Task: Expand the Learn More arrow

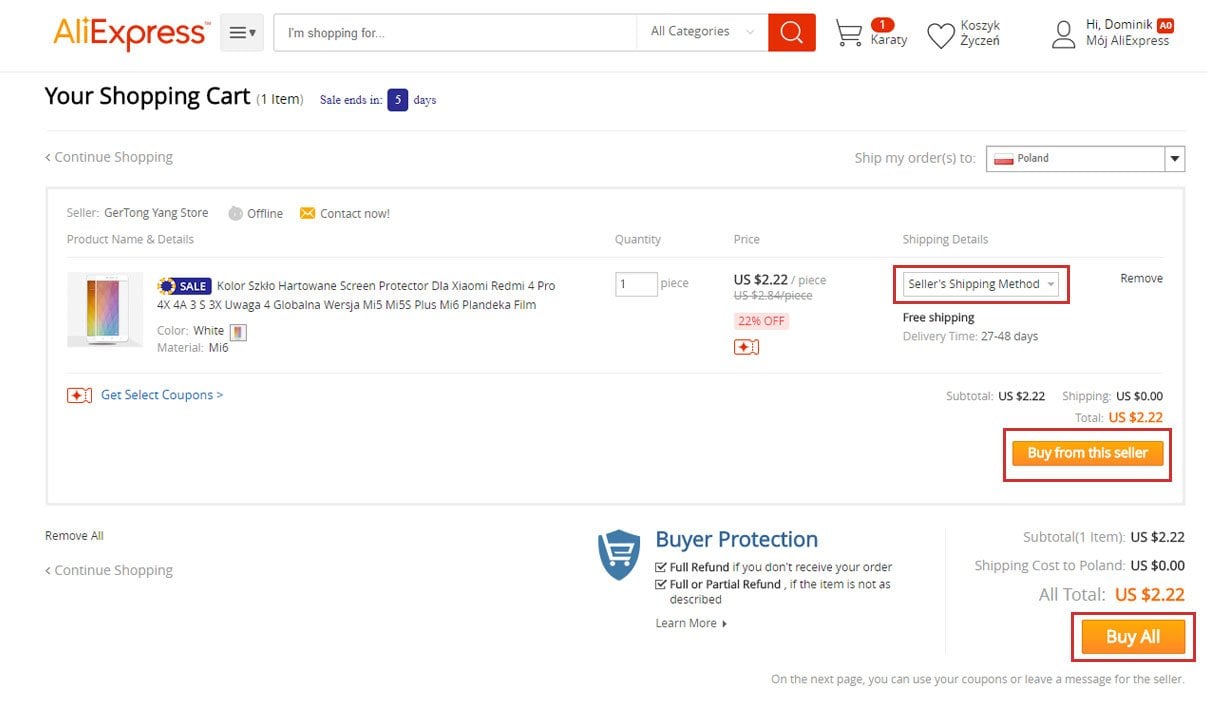Action: point(724,624)
